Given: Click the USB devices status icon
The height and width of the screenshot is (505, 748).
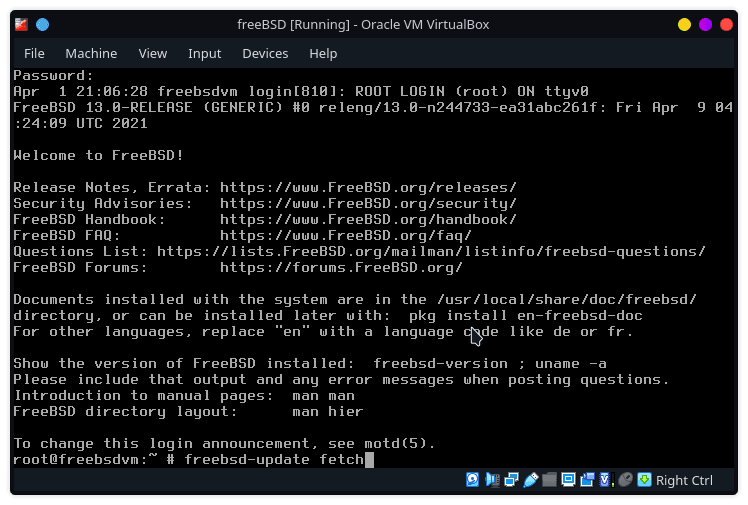Looking at the screenshot, I should pos(530,480).
